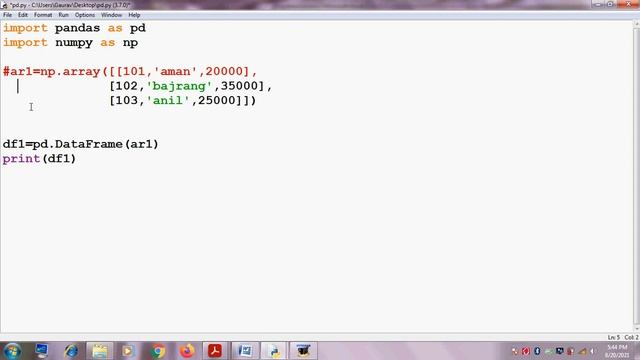
Task: Launch Internet Explorer from taskbar
Action: pyautogui.click(x=71, y=351)
